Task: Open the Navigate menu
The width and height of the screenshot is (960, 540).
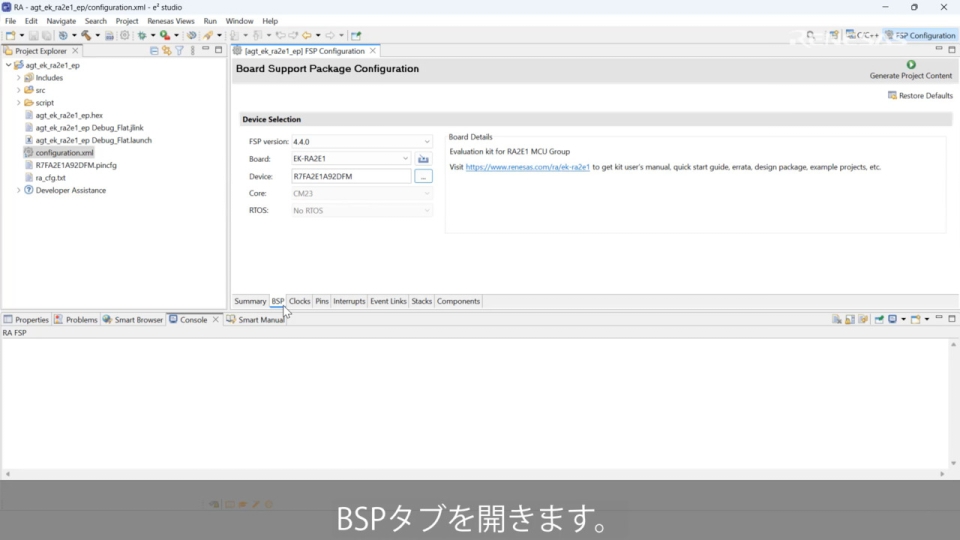Action: click(61, 21)
